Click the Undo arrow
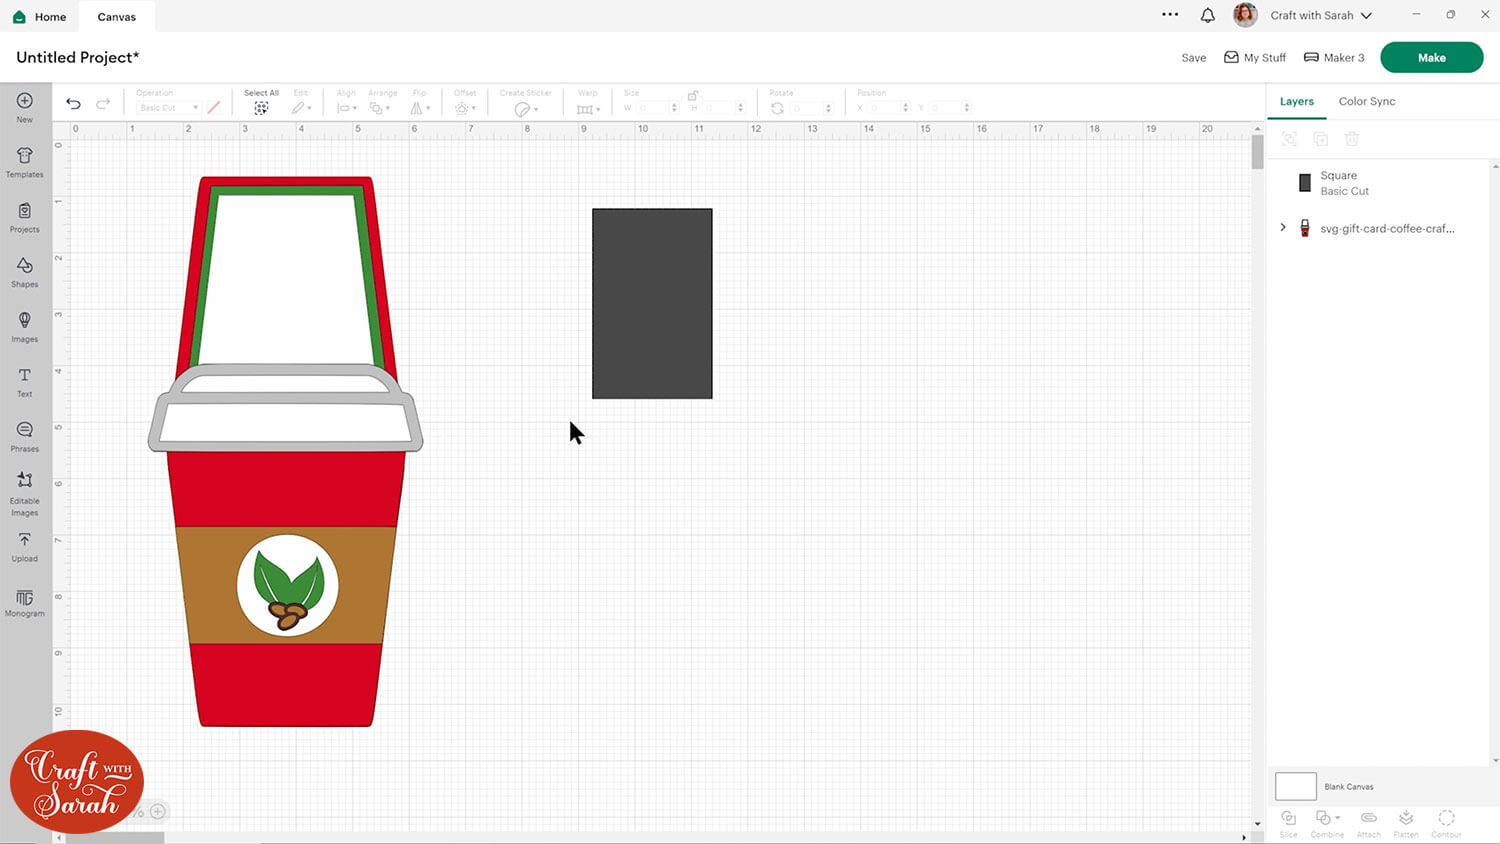Image resolution: width=1500 pixels, height=844 pixels. [x=73, y=104]
